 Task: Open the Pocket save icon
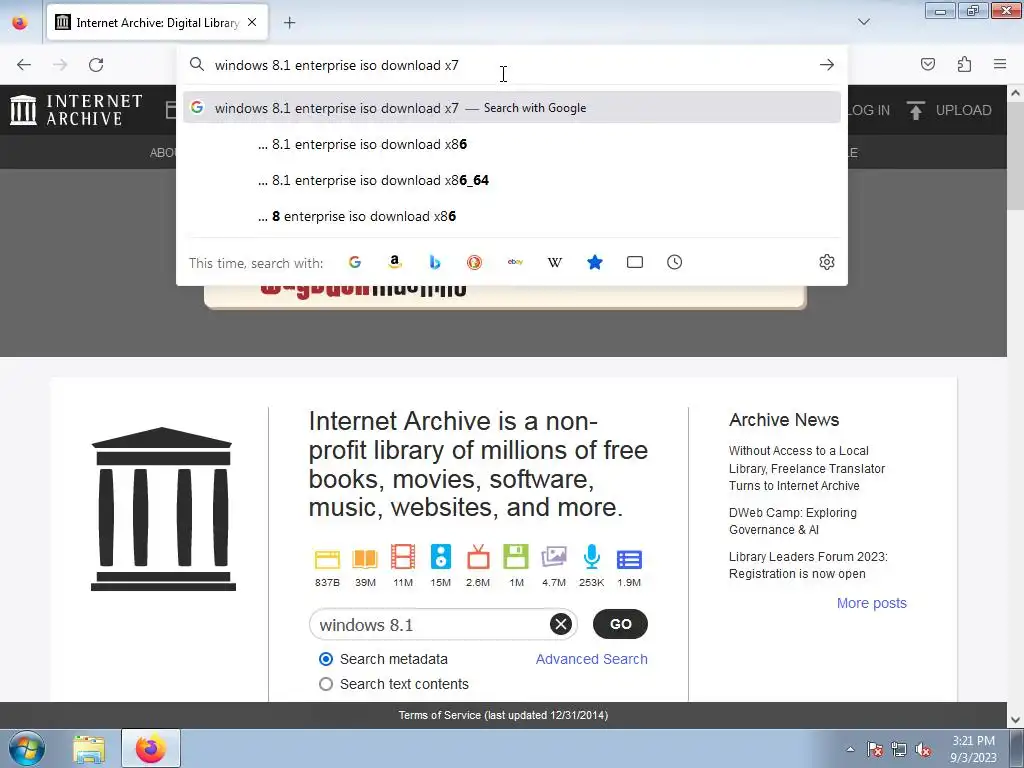click(x=928, y=64)
